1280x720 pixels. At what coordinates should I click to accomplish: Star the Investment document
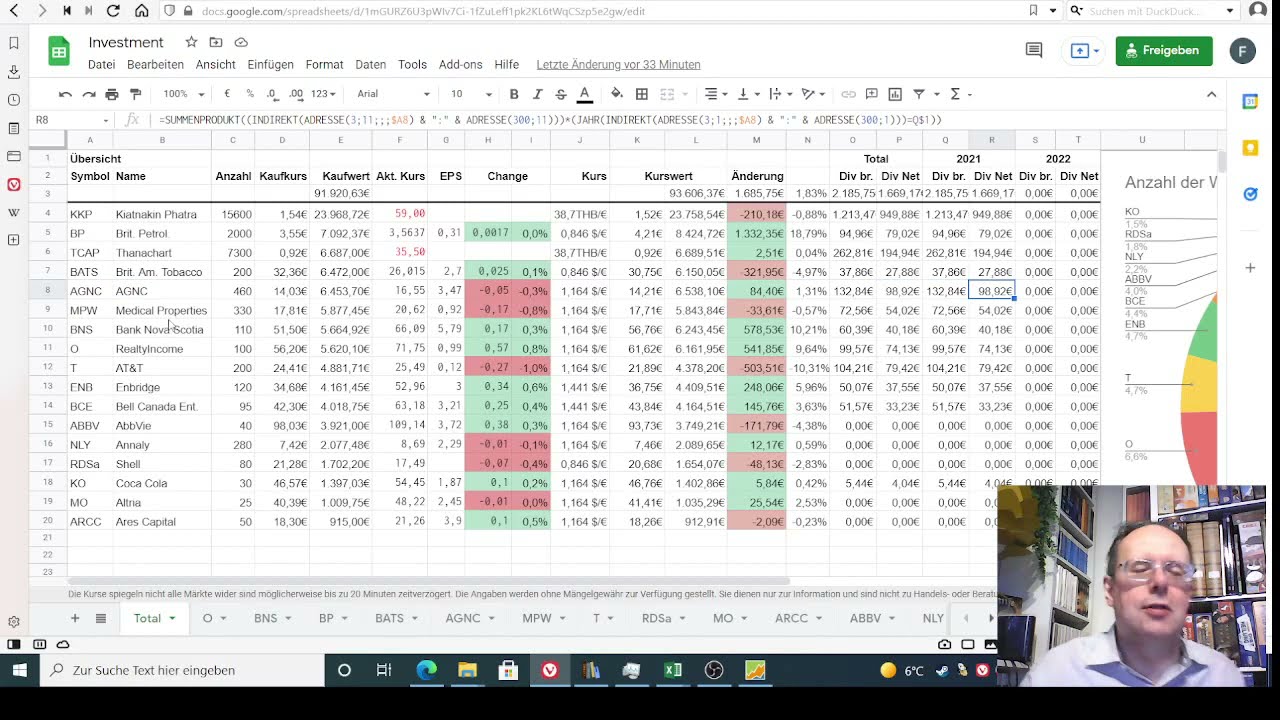pos(191,42)
